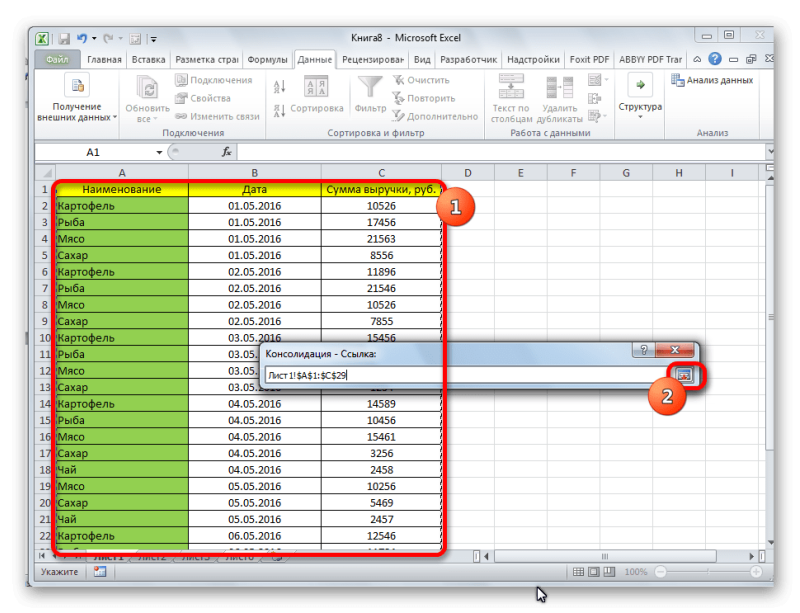Click the Save icon in quick access toolbar
This screenshot has width=800, height=613.
pyautogui.click(x=64, y=38)
